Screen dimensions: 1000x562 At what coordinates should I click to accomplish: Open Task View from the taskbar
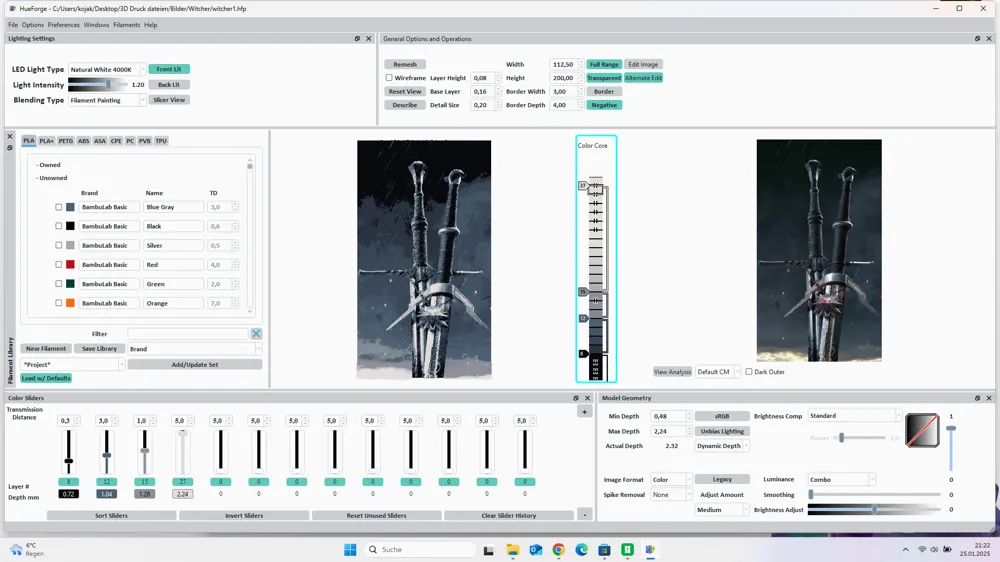point(489,550)
